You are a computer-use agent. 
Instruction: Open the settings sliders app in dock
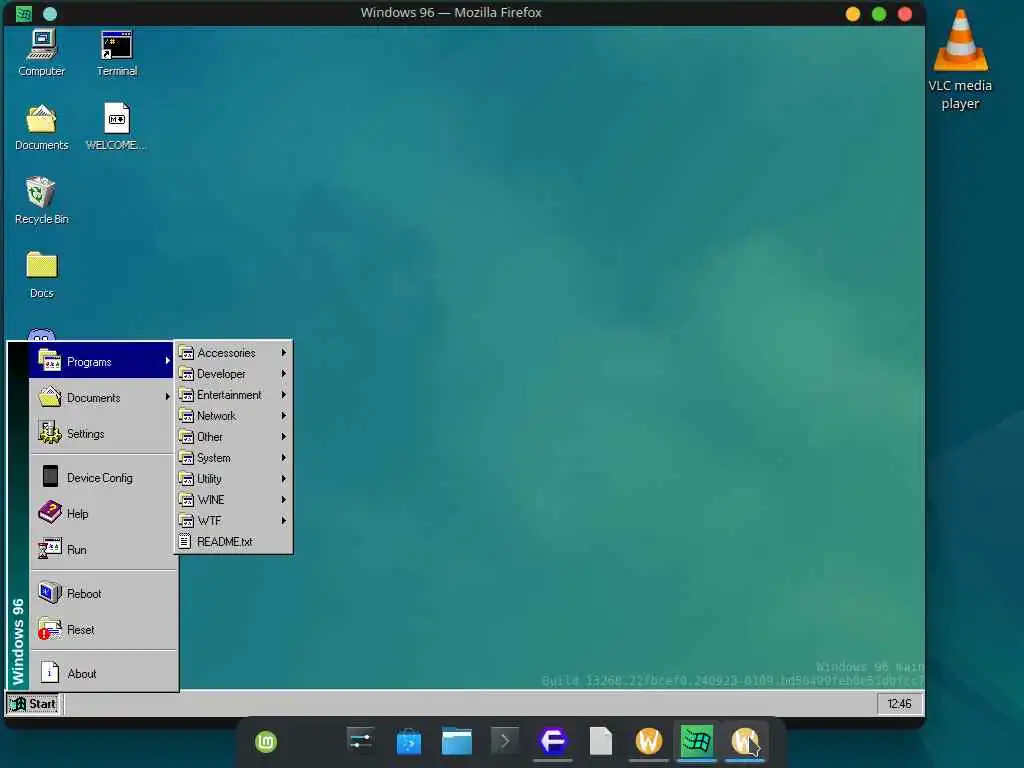[x=360, y=741]
